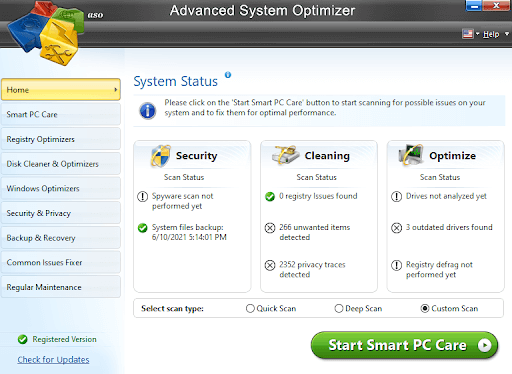This screenshot has width=512, height=374.
Task: Click the green check icon beside Registered Version
Action: tap(23, 339)
